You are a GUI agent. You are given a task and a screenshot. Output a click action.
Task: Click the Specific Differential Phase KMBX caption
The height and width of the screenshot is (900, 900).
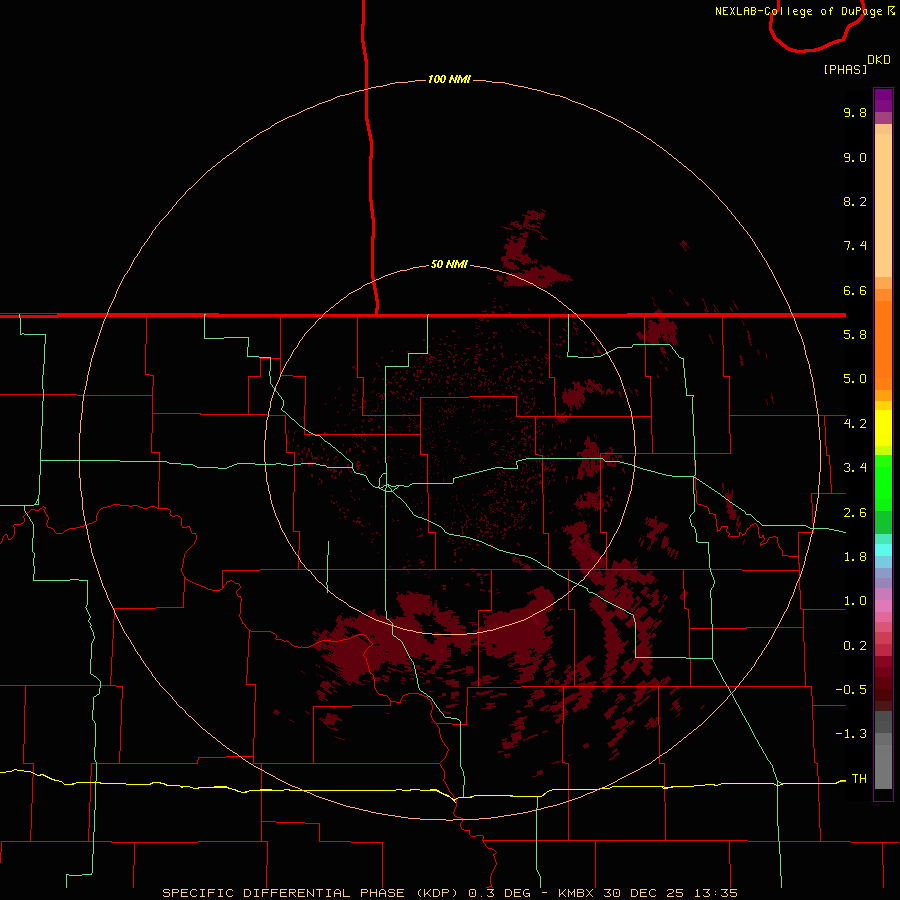[x=450, y=893]
